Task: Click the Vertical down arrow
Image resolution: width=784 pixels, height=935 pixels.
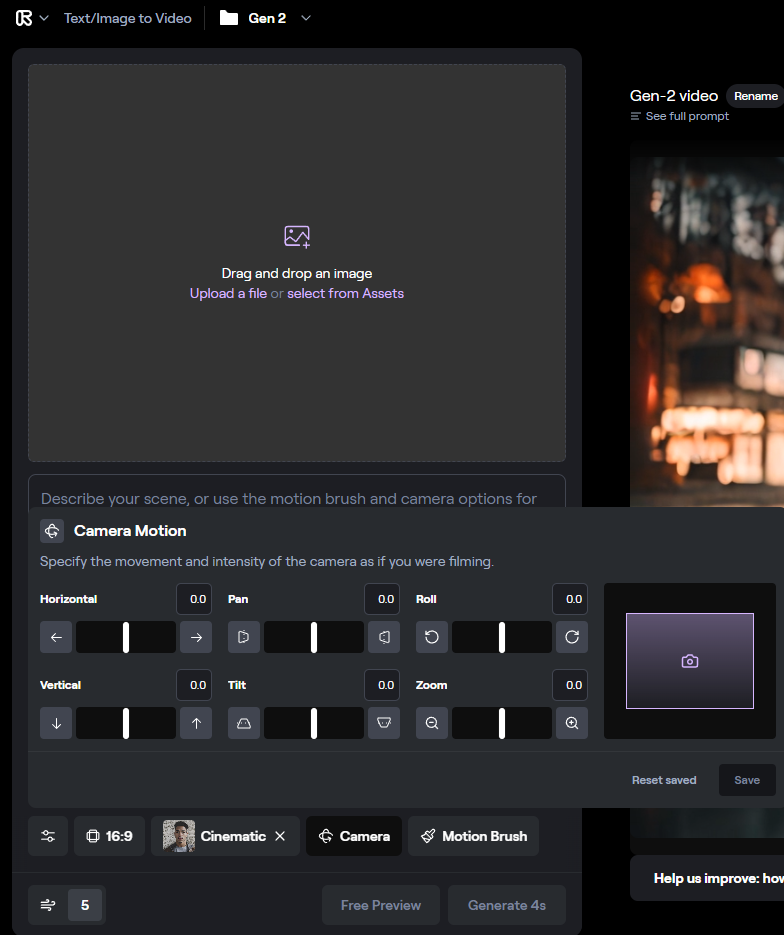Action: pos(56,723)
